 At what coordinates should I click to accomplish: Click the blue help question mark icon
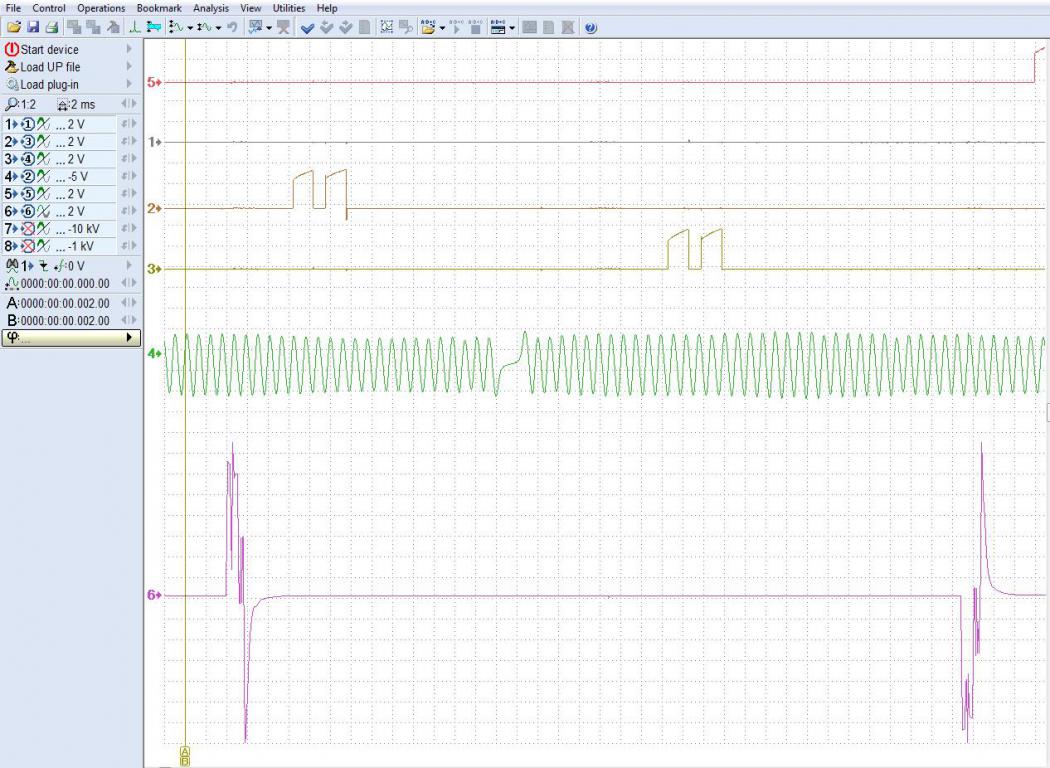pyautogui.click(x=590, y=27)
